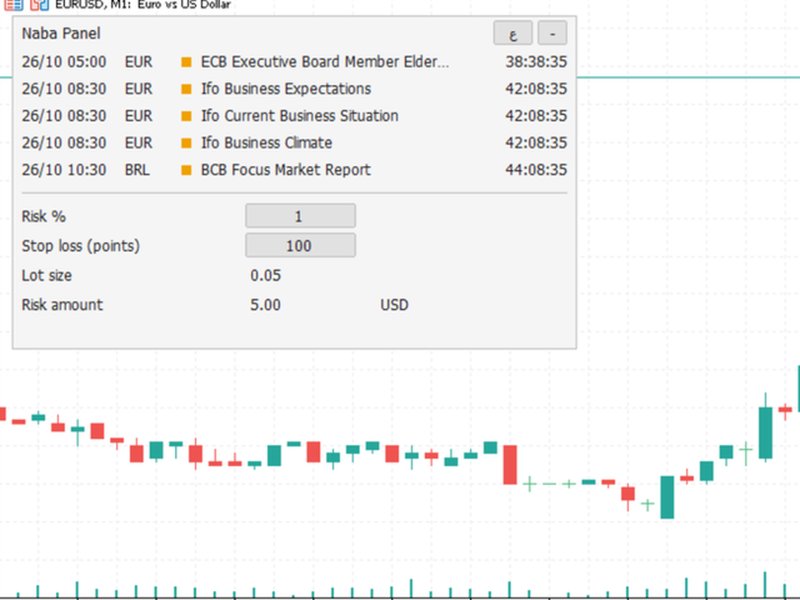Click the Lot size value 0.05
The width and height of the screenshot is (800, 600).
tap(265, 276)
